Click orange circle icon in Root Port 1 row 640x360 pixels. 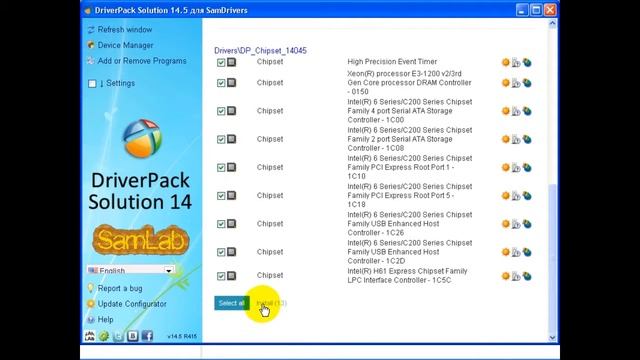505,167
